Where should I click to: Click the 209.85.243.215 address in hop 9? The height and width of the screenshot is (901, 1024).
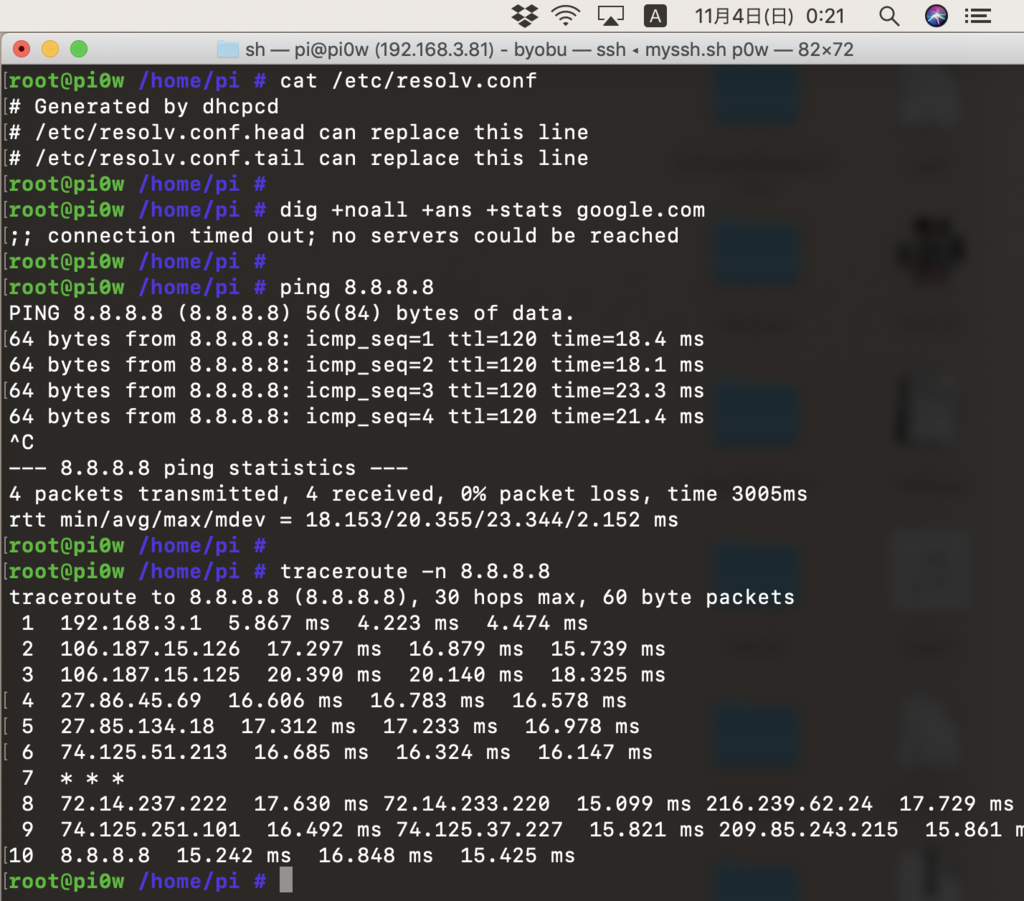(808, 830)
